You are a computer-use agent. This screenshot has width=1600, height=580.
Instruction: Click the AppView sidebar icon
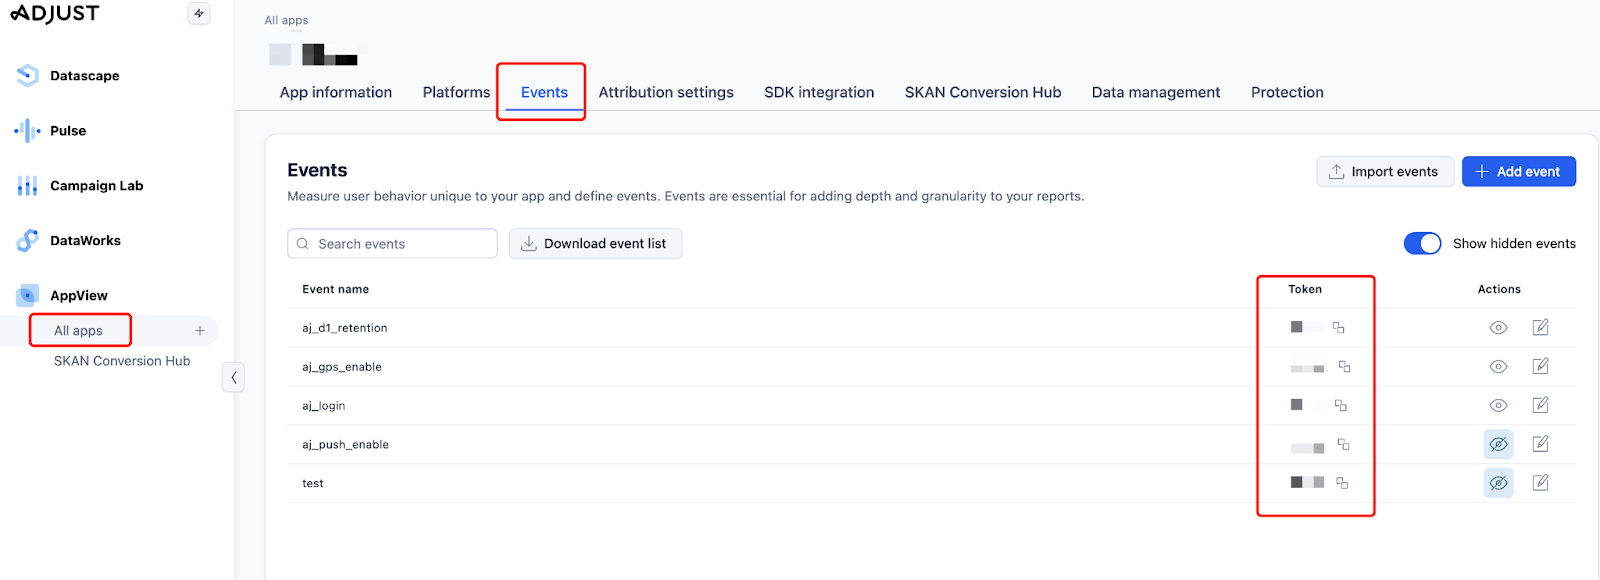[x=28, y=295]
